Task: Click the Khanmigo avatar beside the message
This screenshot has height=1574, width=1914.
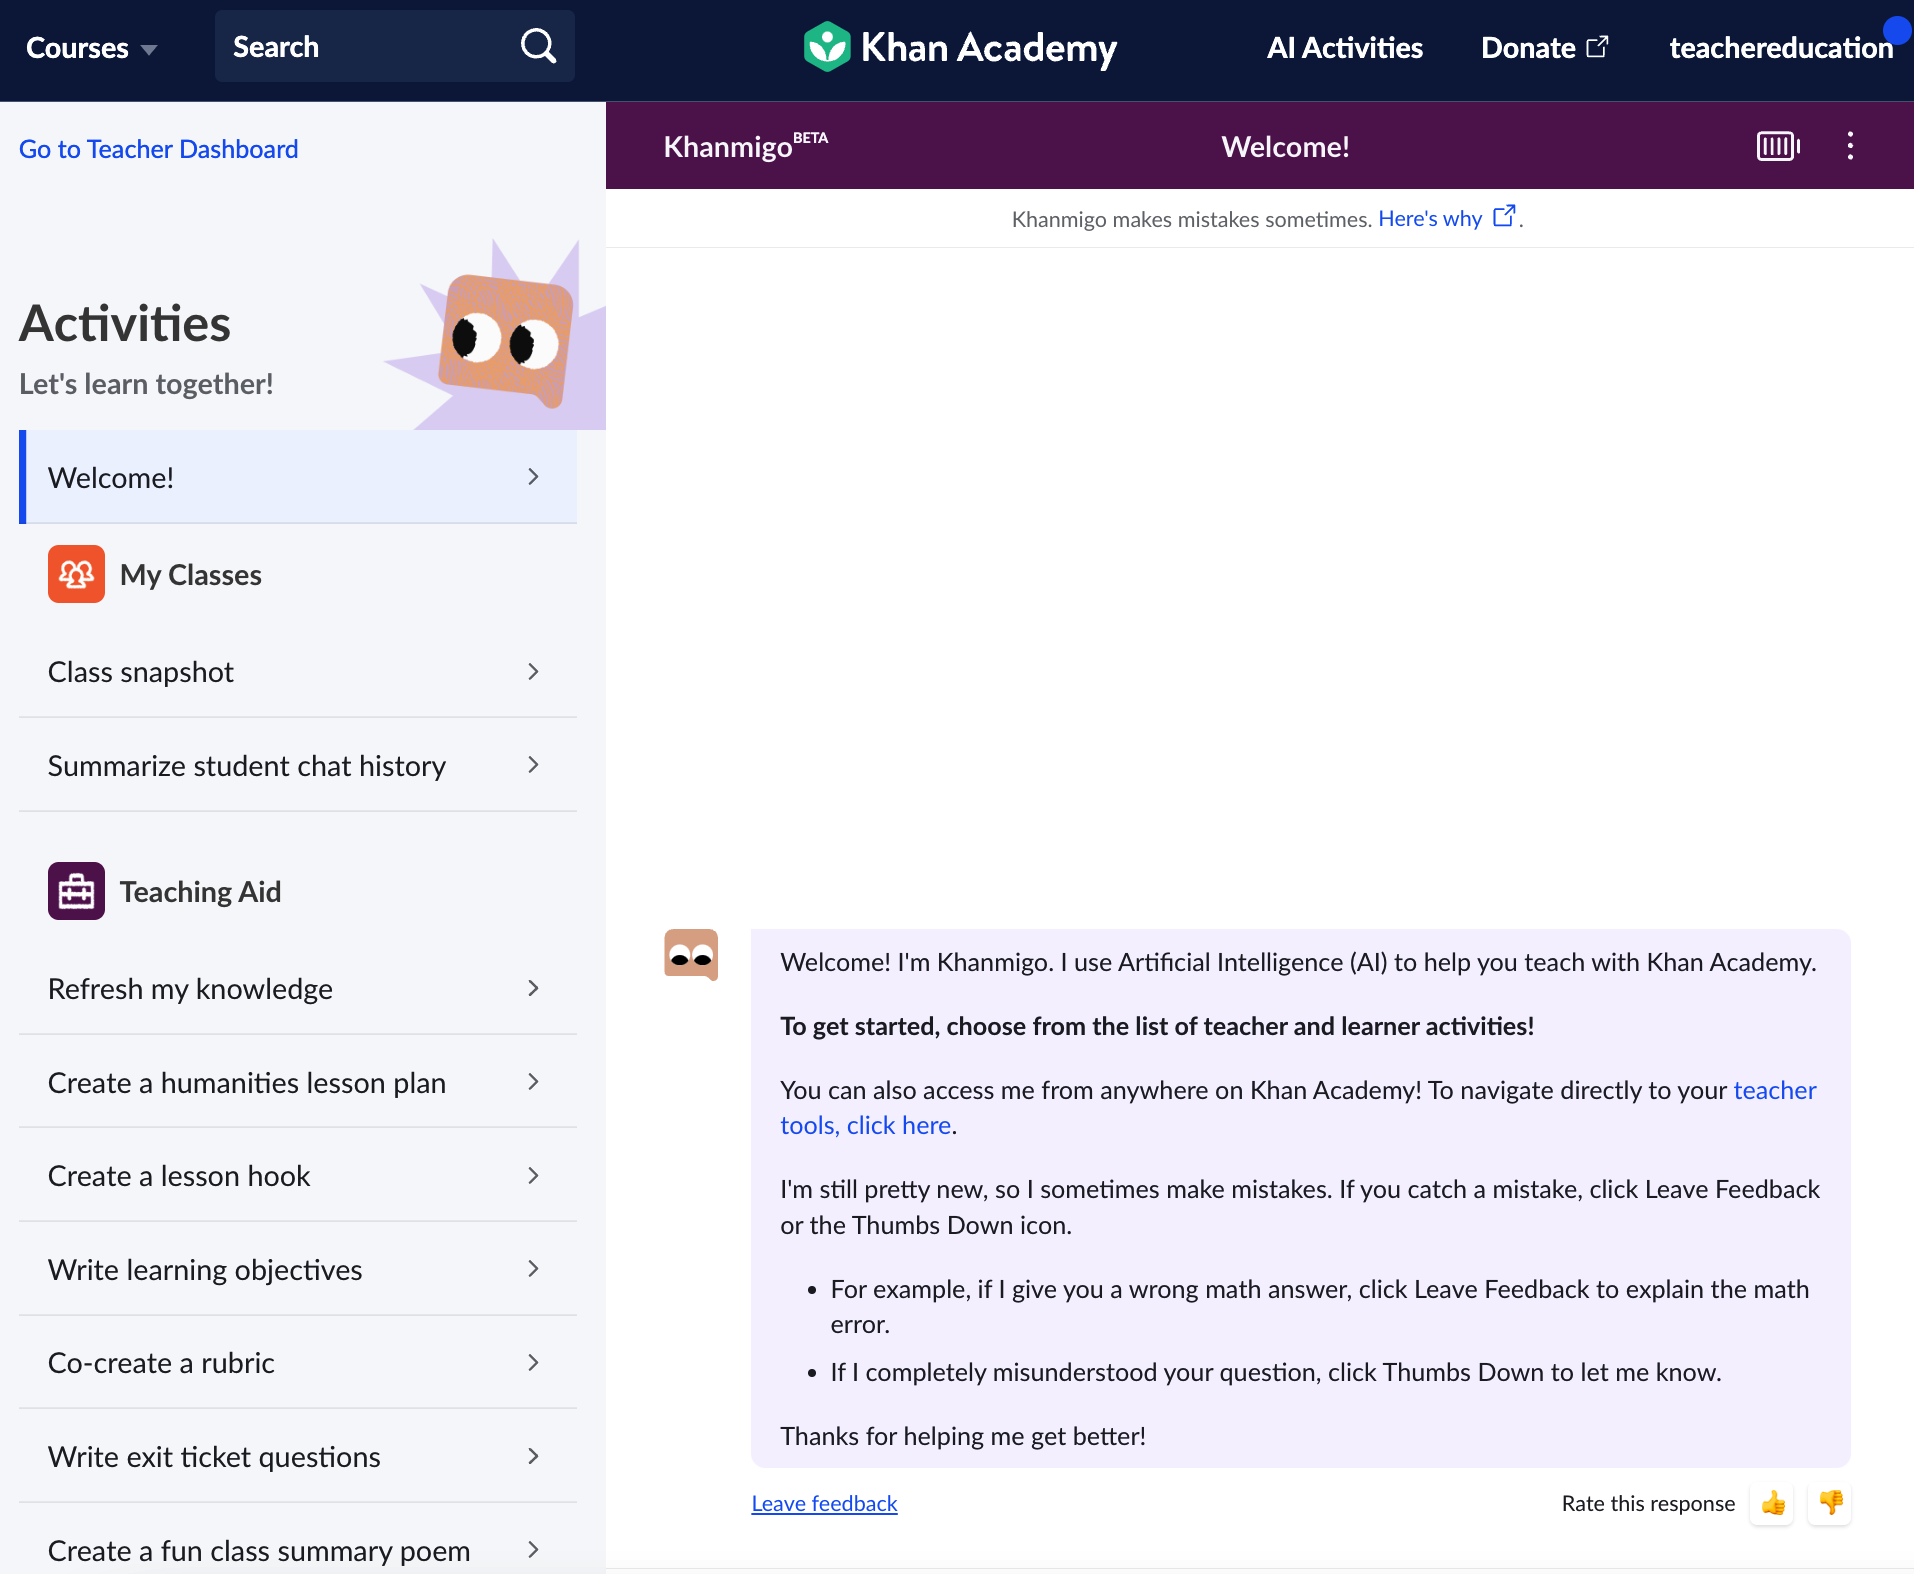Action: click(691, 955)
